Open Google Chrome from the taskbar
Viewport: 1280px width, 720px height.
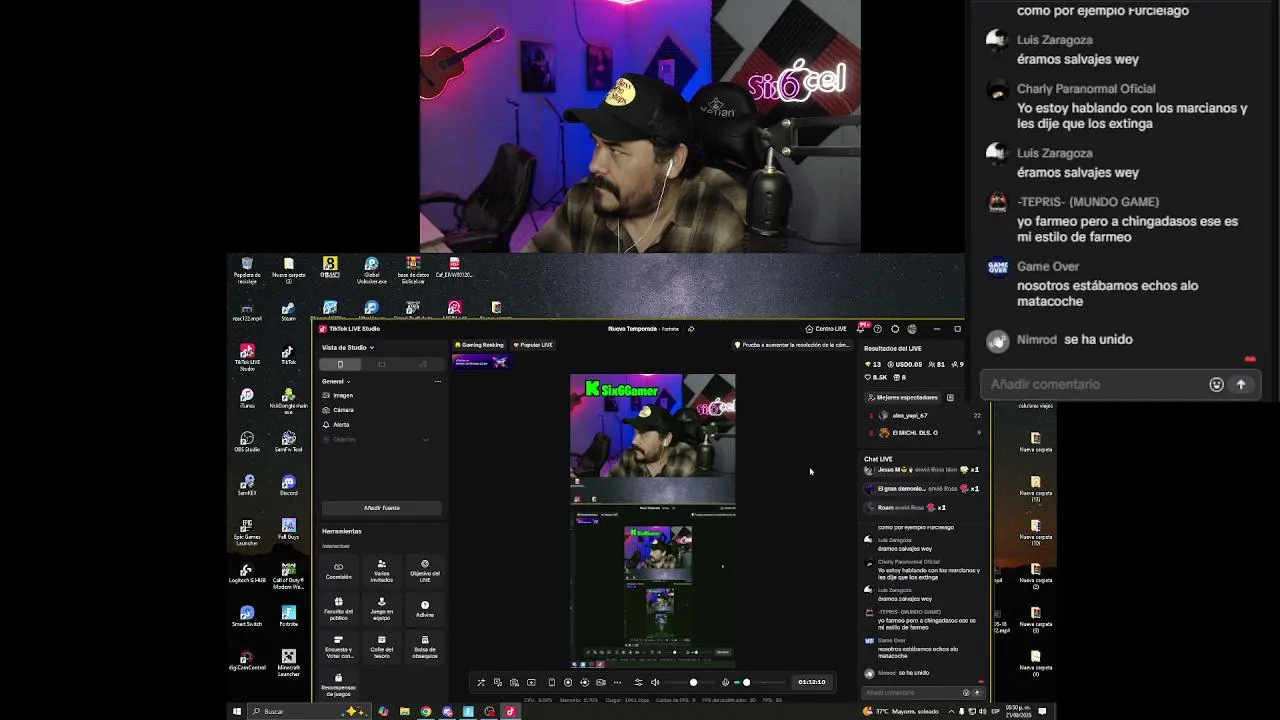click(x=426, y=712)
